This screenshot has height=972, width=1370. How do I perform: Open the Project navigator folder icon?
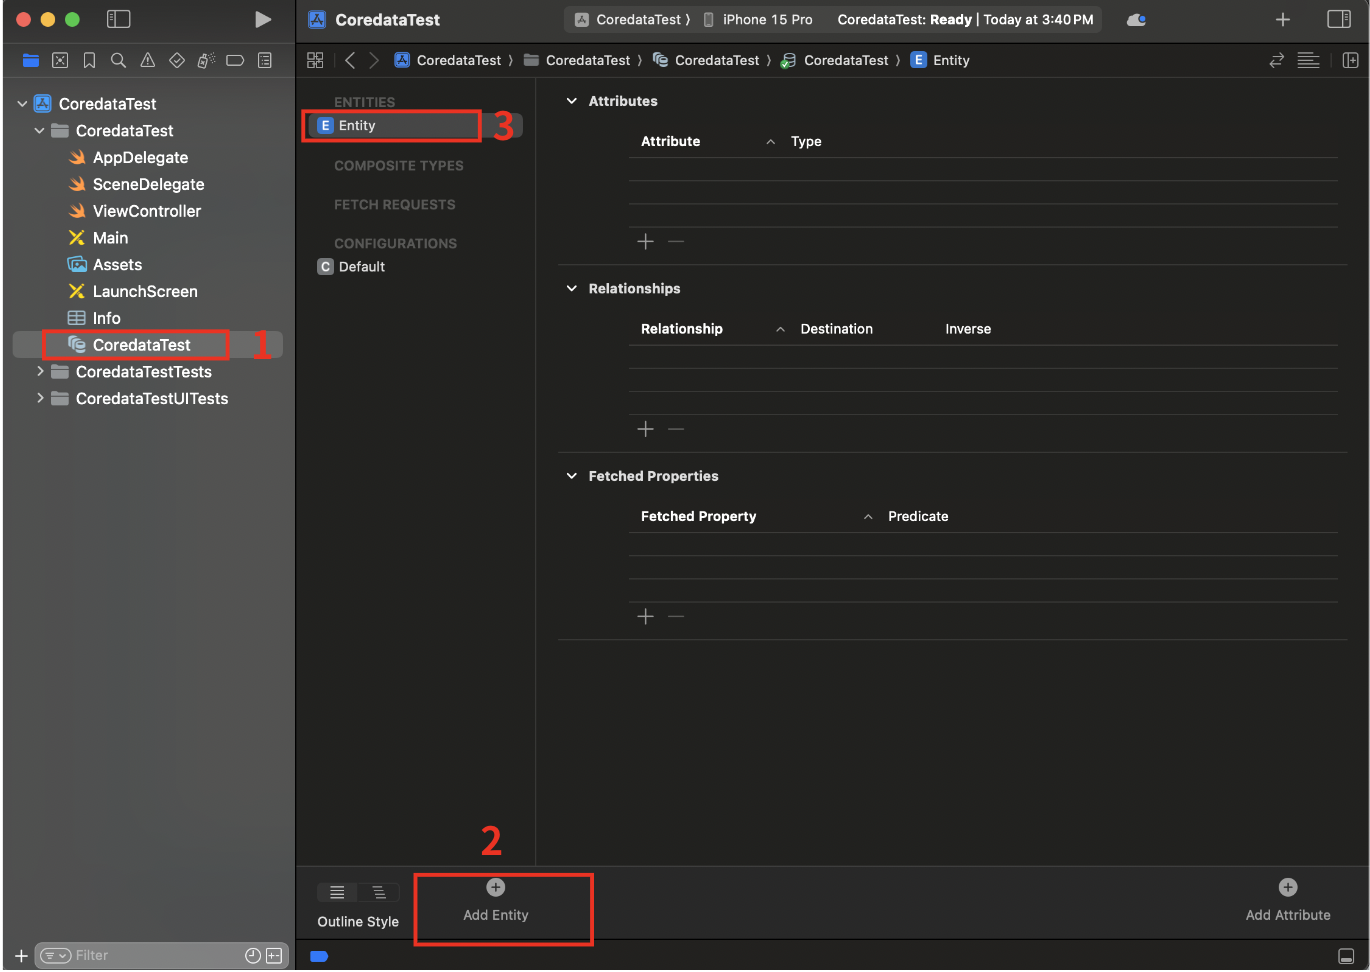31,61
